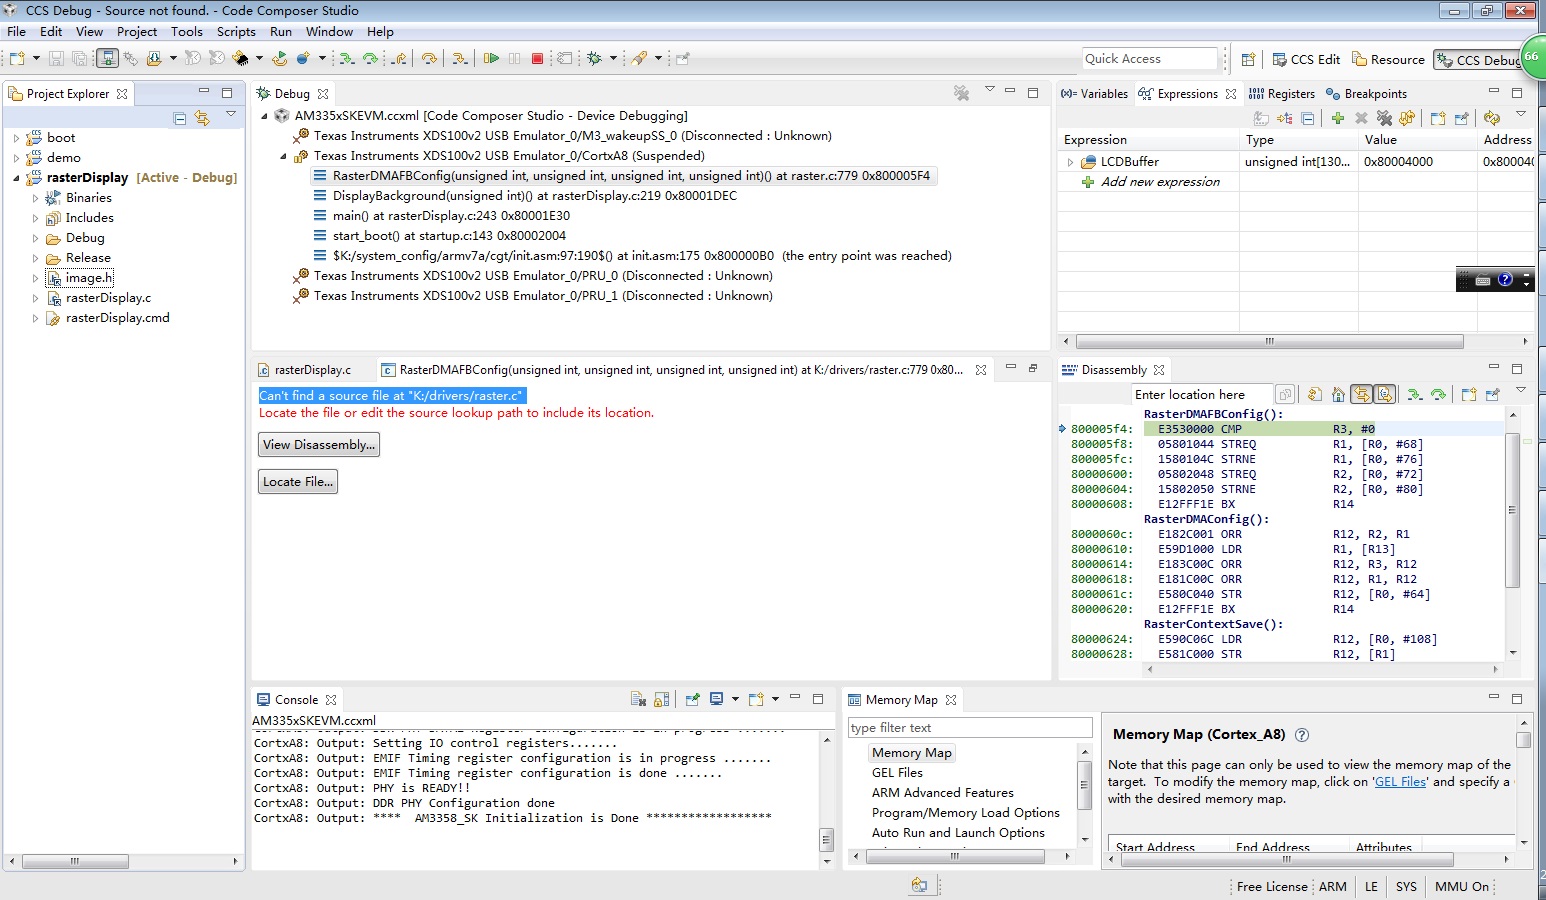Click the bug Debug icon in main toolbar
This screenshot has height=900, width=1546.
(x=595, y=59)
